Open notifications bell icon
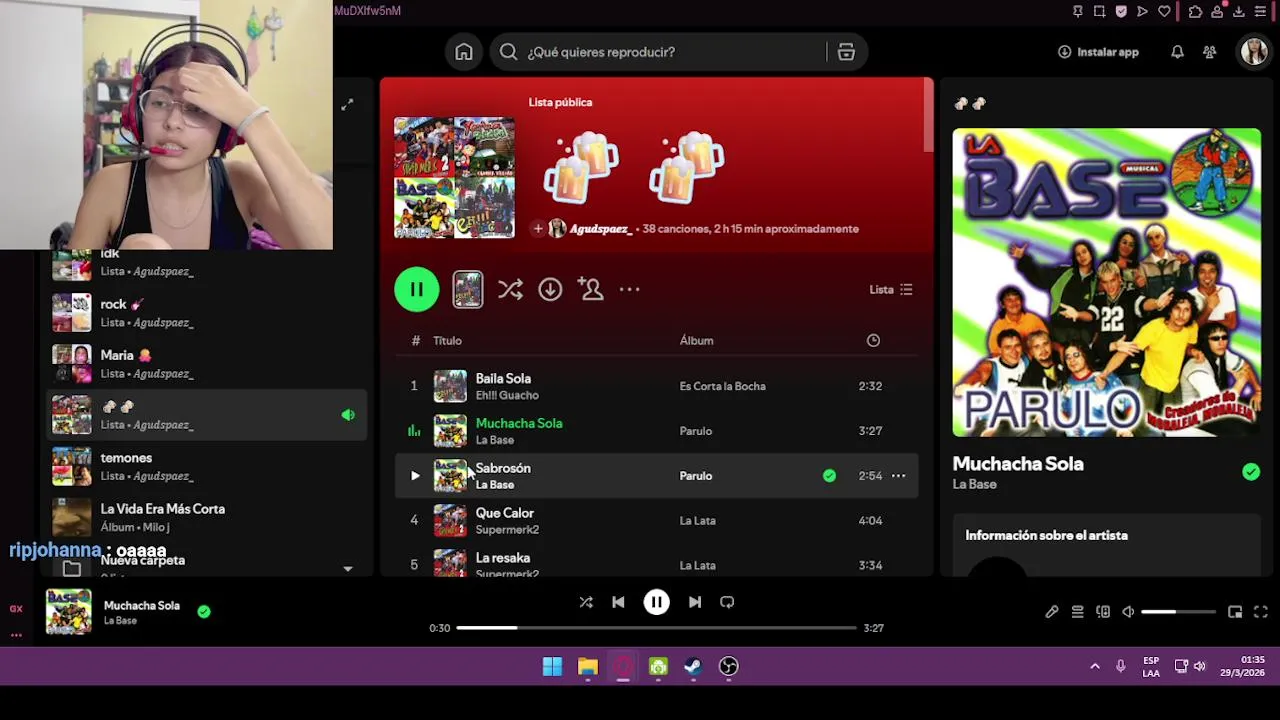Viewport: 1280px width, 720px height. tap(1177, 52)
